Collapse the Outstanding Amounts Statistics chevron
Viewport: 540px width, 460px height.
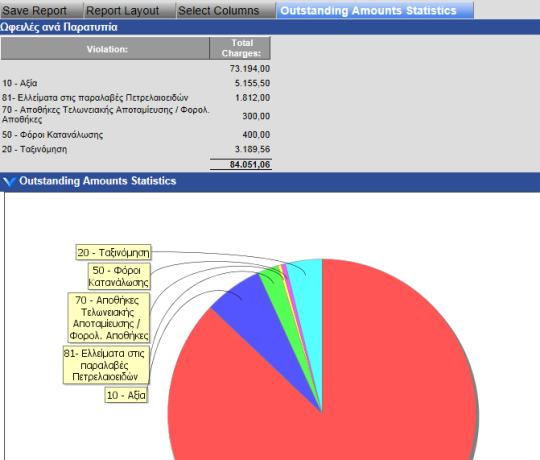click(9, 181)
